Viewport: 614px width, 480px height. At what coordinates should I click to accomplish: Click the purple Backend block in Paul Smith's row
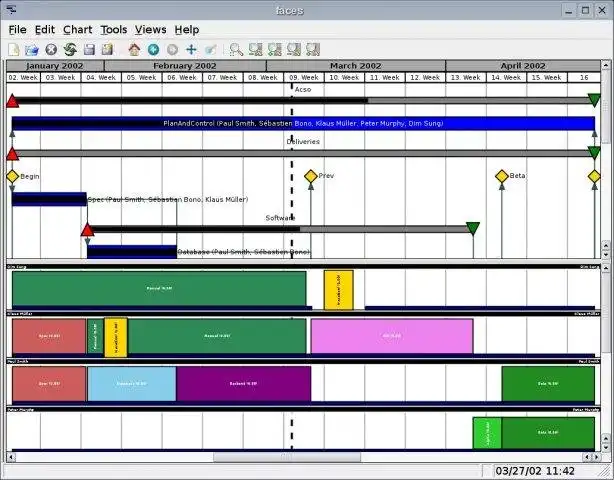[x=244, y=384]
